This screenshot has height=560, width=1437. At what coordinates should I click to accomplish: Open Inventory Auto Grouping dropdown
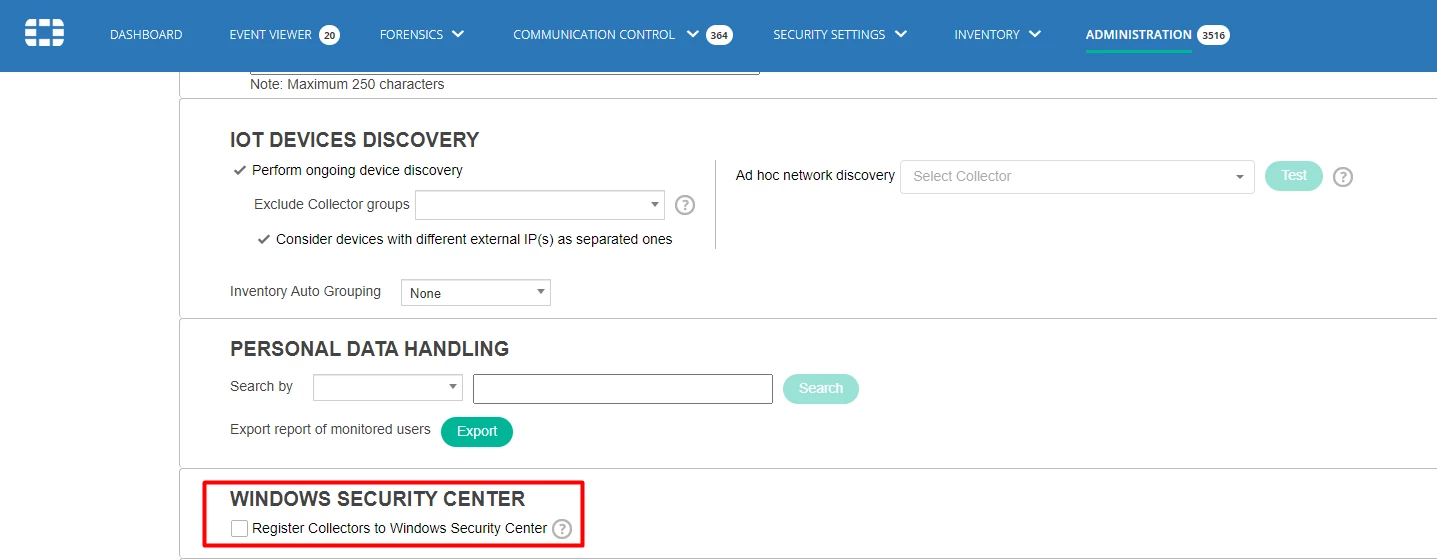pos(476,293)
